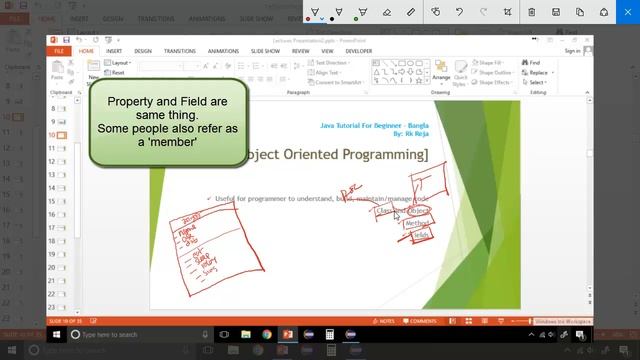Switch to the INSERT ribbon tab
This screenshot has height=360, width=640.
(x=114, y=51)
